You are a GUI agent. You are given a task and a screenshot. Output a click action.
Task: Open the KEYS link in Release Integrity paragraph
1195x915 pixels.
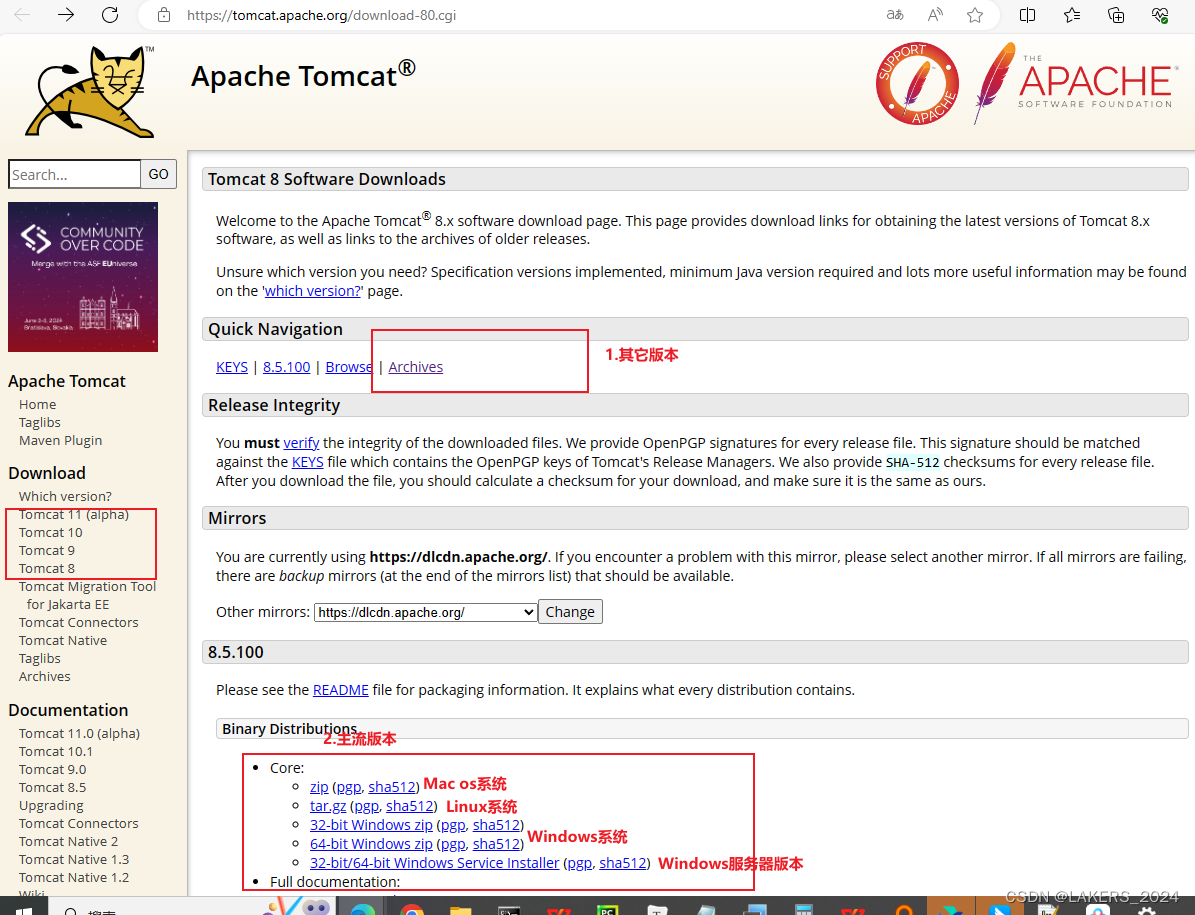(x=308, y=462)
